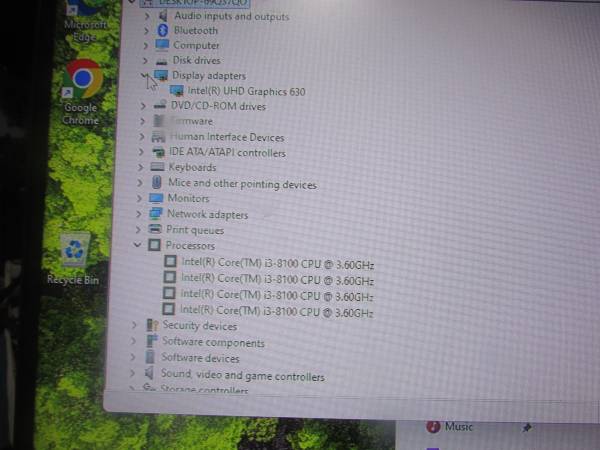
Task: Select the Software devices label
Action: pos(200,358)
